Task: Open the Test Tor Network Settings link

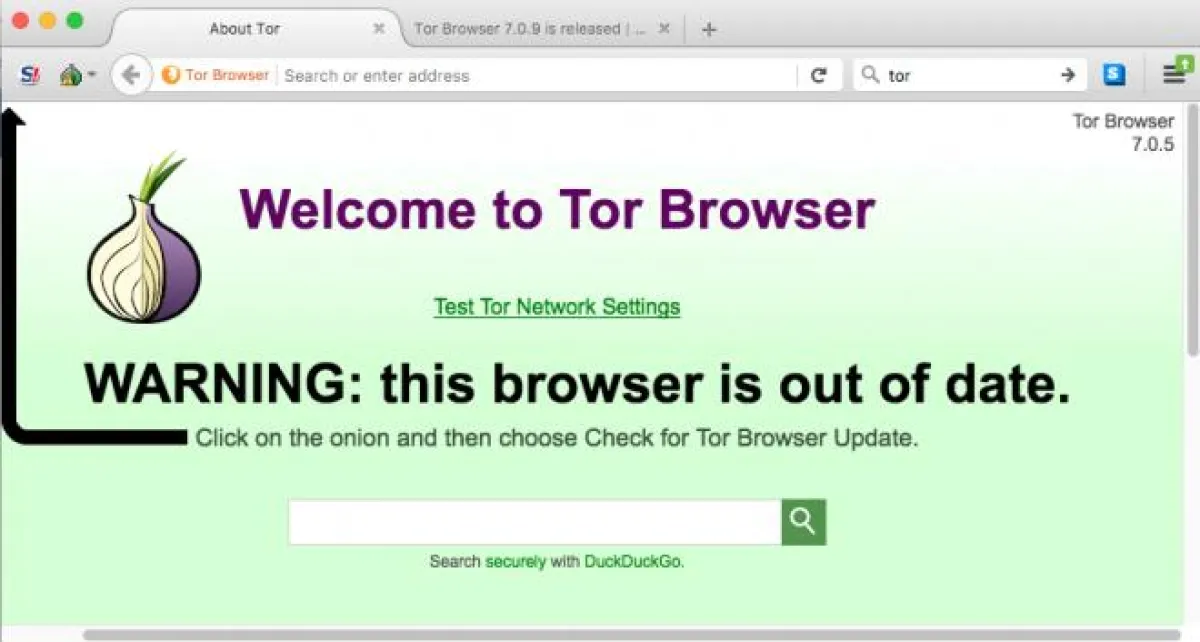Action: pyautogui.click(x=557, y=307)
